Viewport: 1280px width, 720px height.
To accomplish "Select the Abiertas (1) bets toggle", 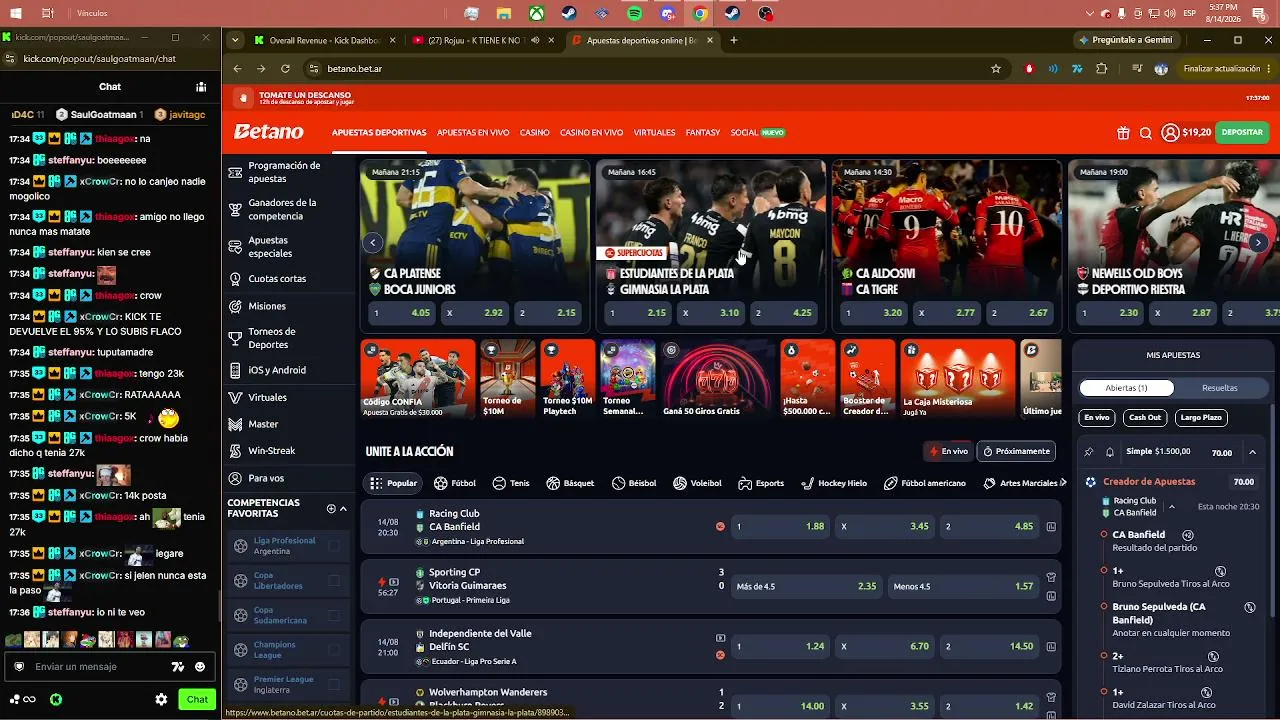I will pyautogui.click(x=1126, y=388).
